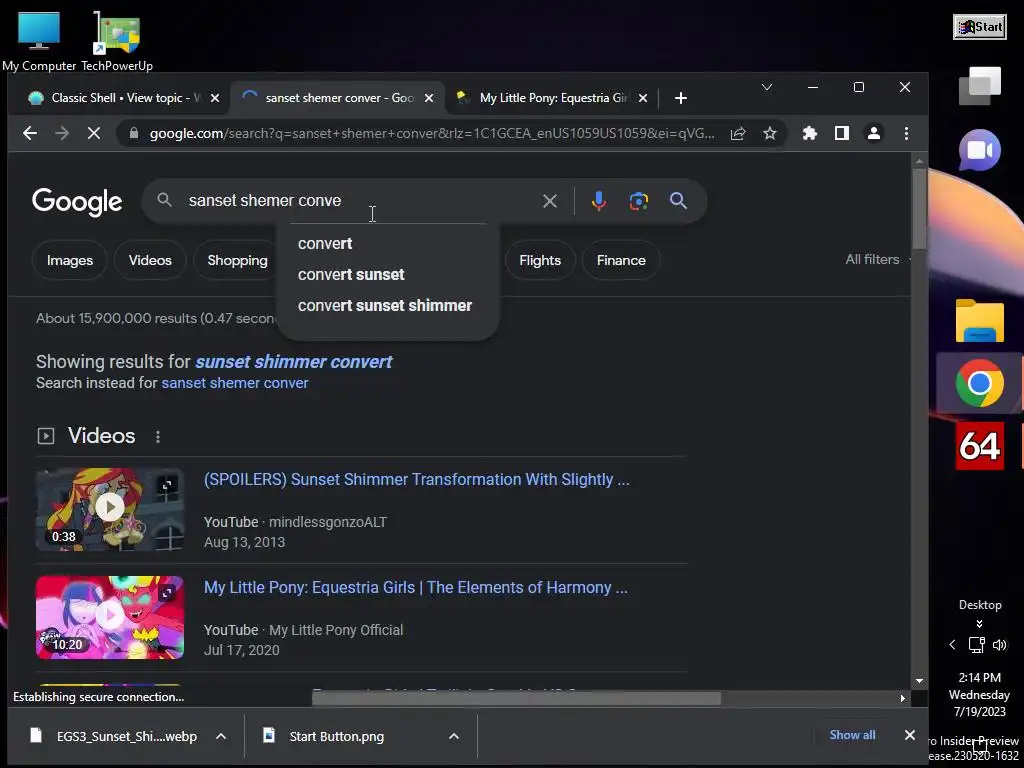Filter results by Flights
Viewport: 1024px width, 768px height.
click(540, 261)
